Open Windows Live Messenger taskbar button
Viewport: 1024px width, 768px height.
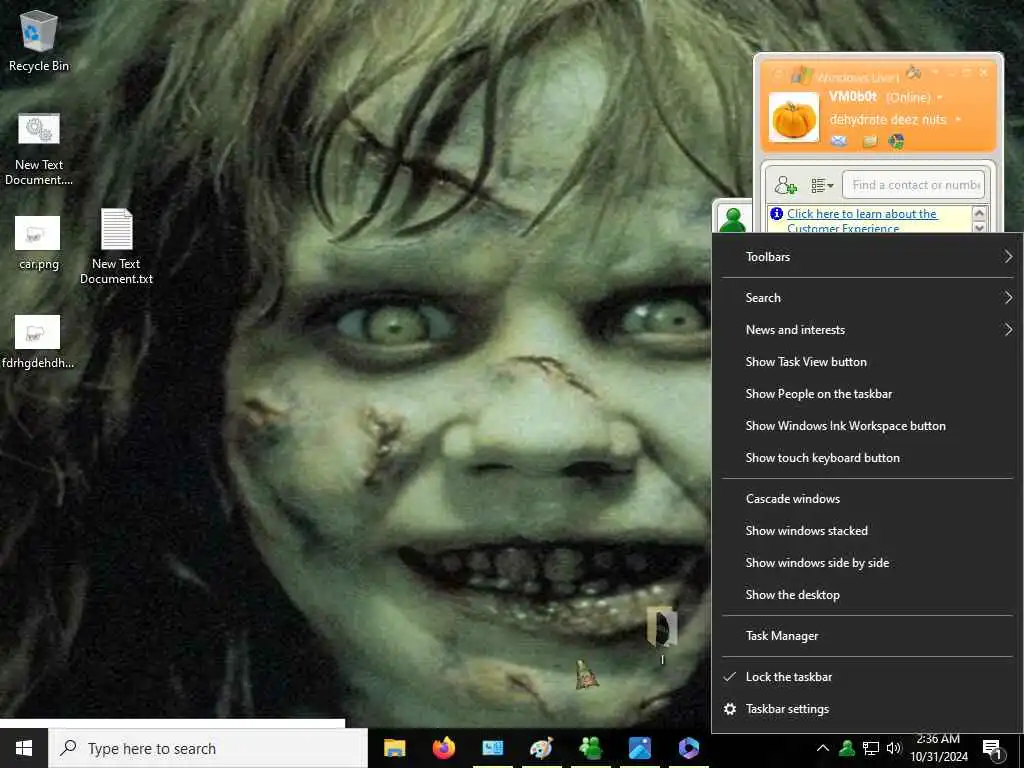590,748
